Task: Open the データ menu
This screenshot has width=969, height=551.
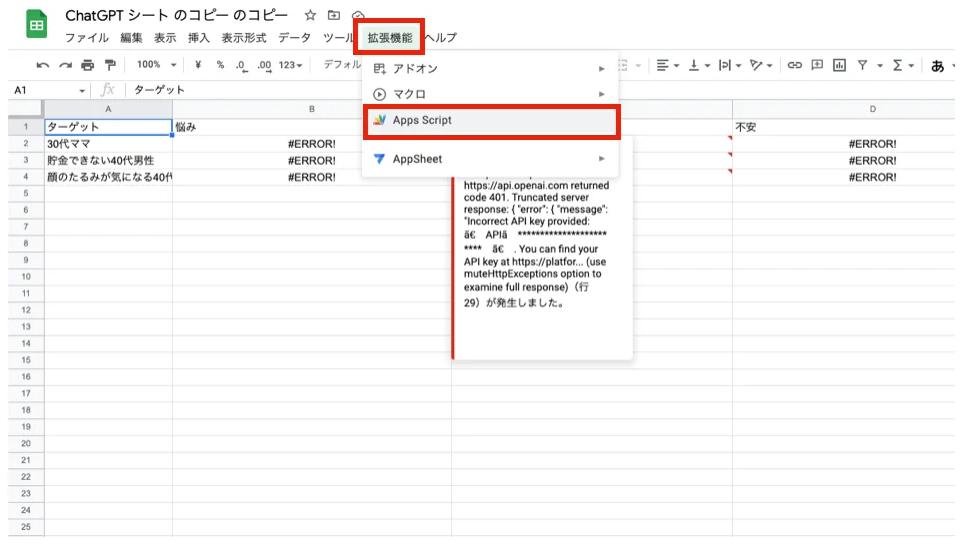Action: click(294, 38)
